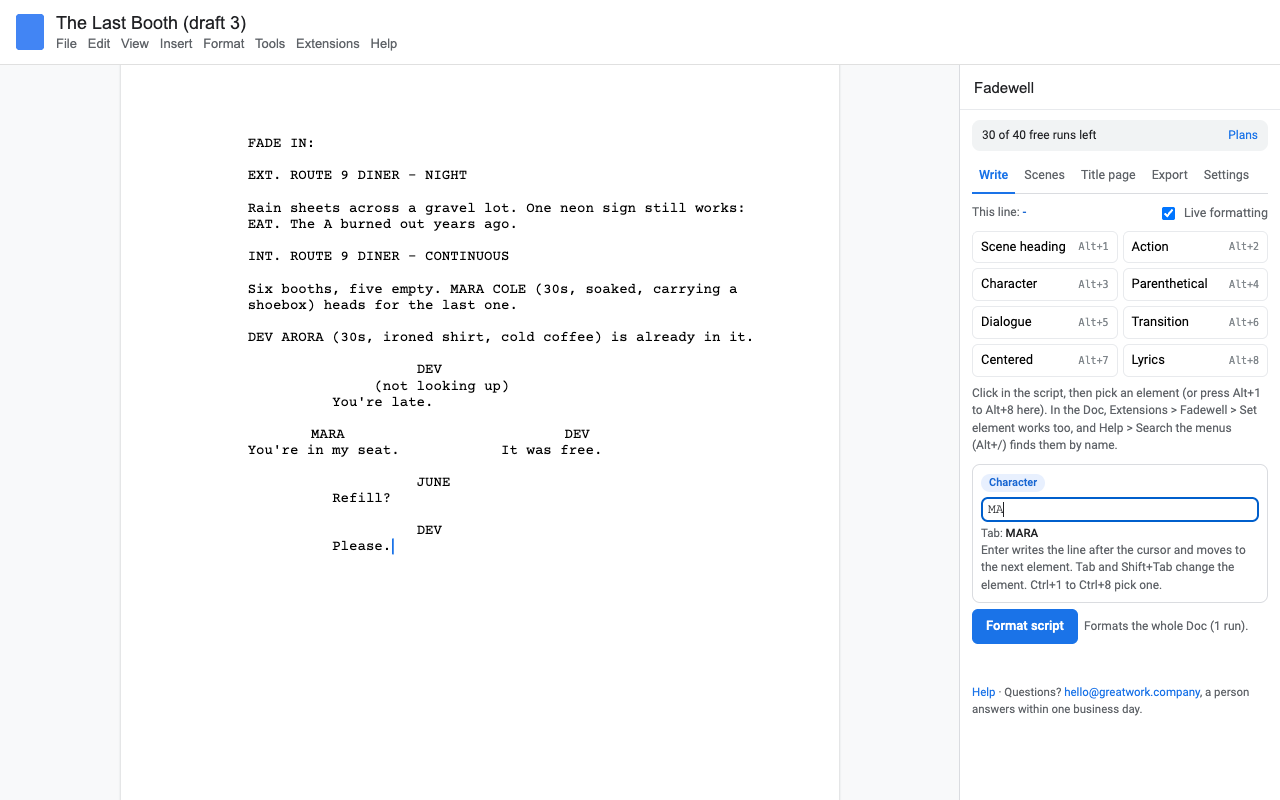Open the Title page tab
Viewport: 1280px width, 800px height.
point(1108,175)
